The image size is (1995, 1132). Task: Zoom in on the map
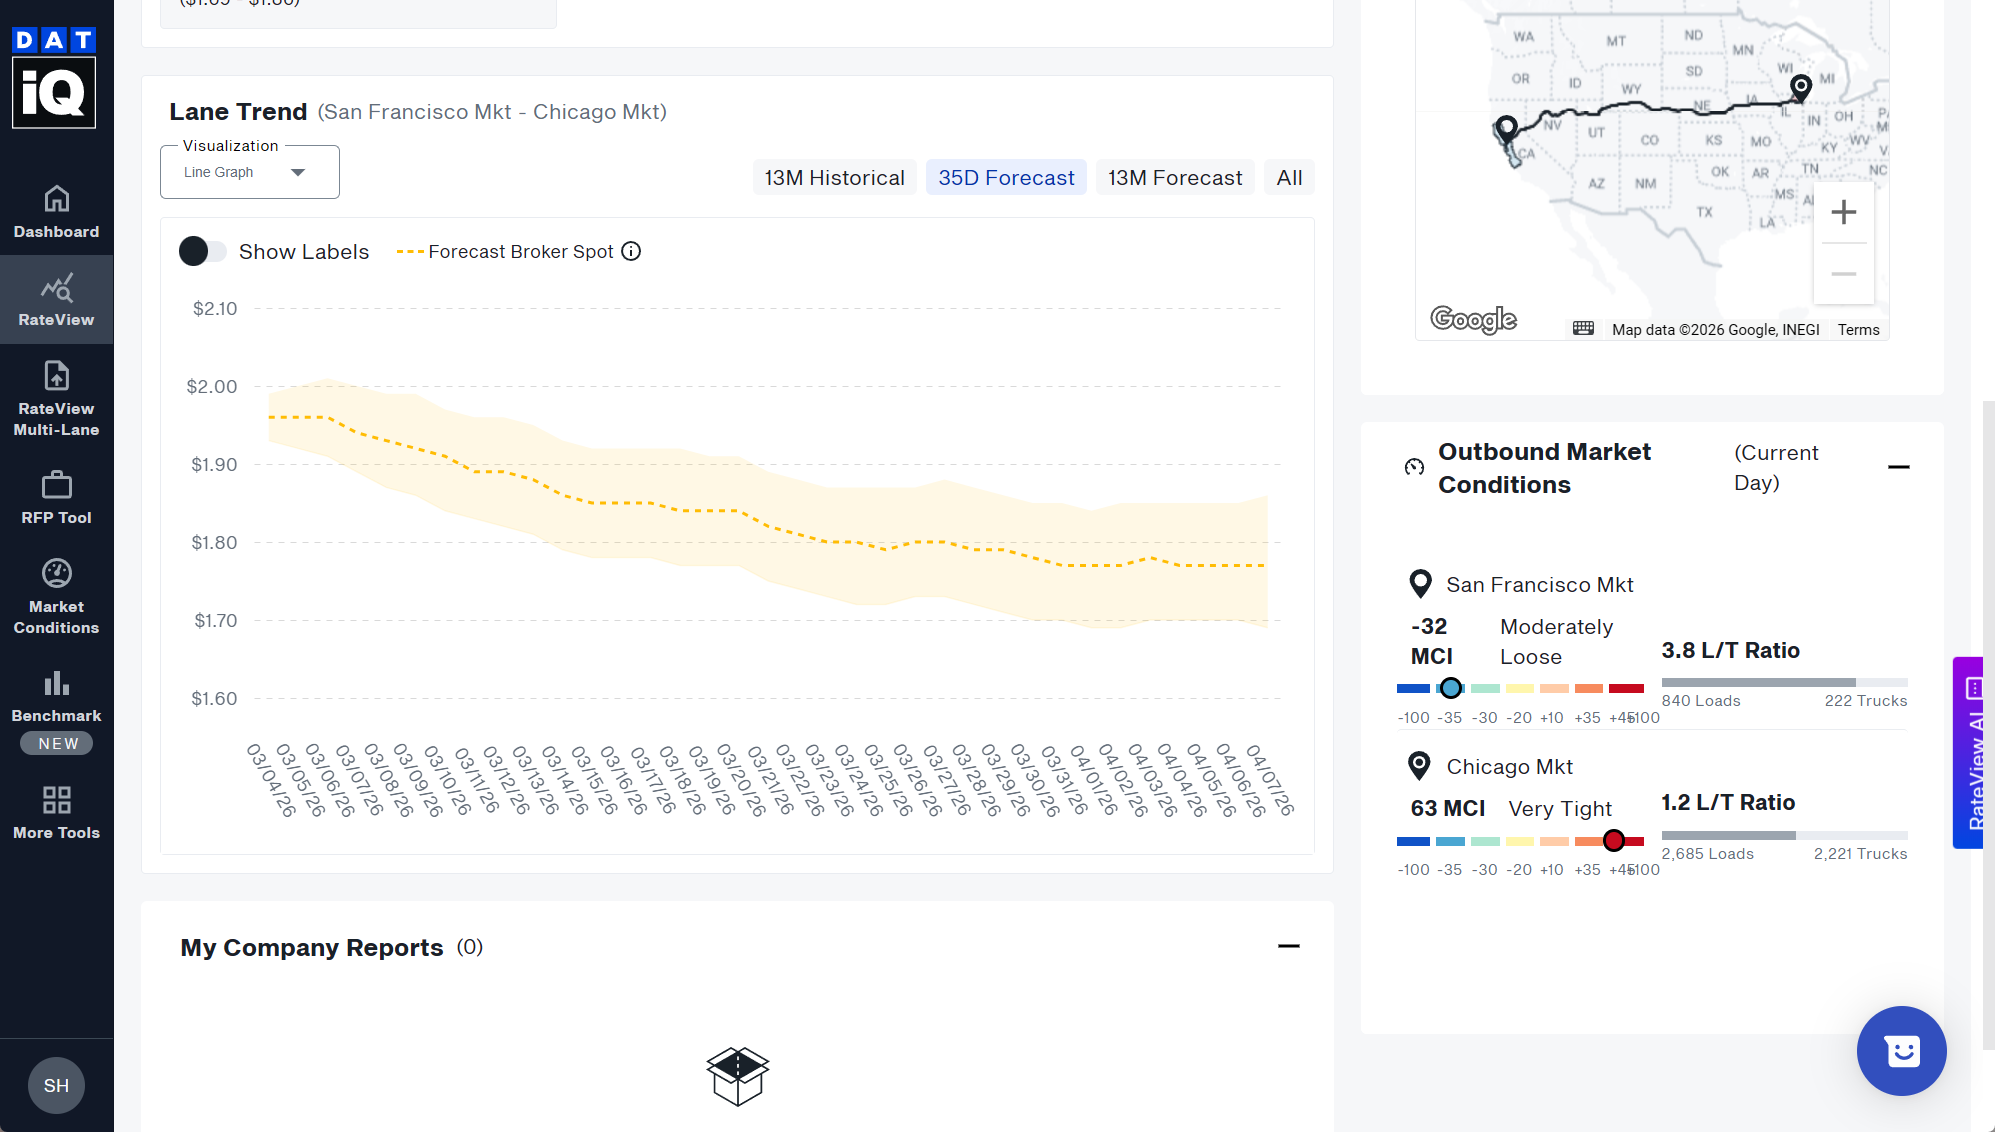[x=1843, y=213]
